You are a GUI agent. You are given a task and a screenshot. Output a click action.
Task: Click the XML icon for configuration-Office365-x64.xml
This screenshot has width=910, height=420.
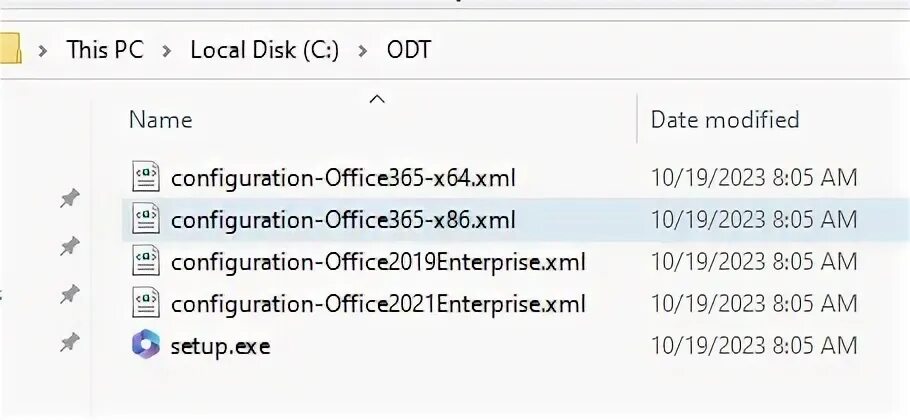(x=146, y=177)
